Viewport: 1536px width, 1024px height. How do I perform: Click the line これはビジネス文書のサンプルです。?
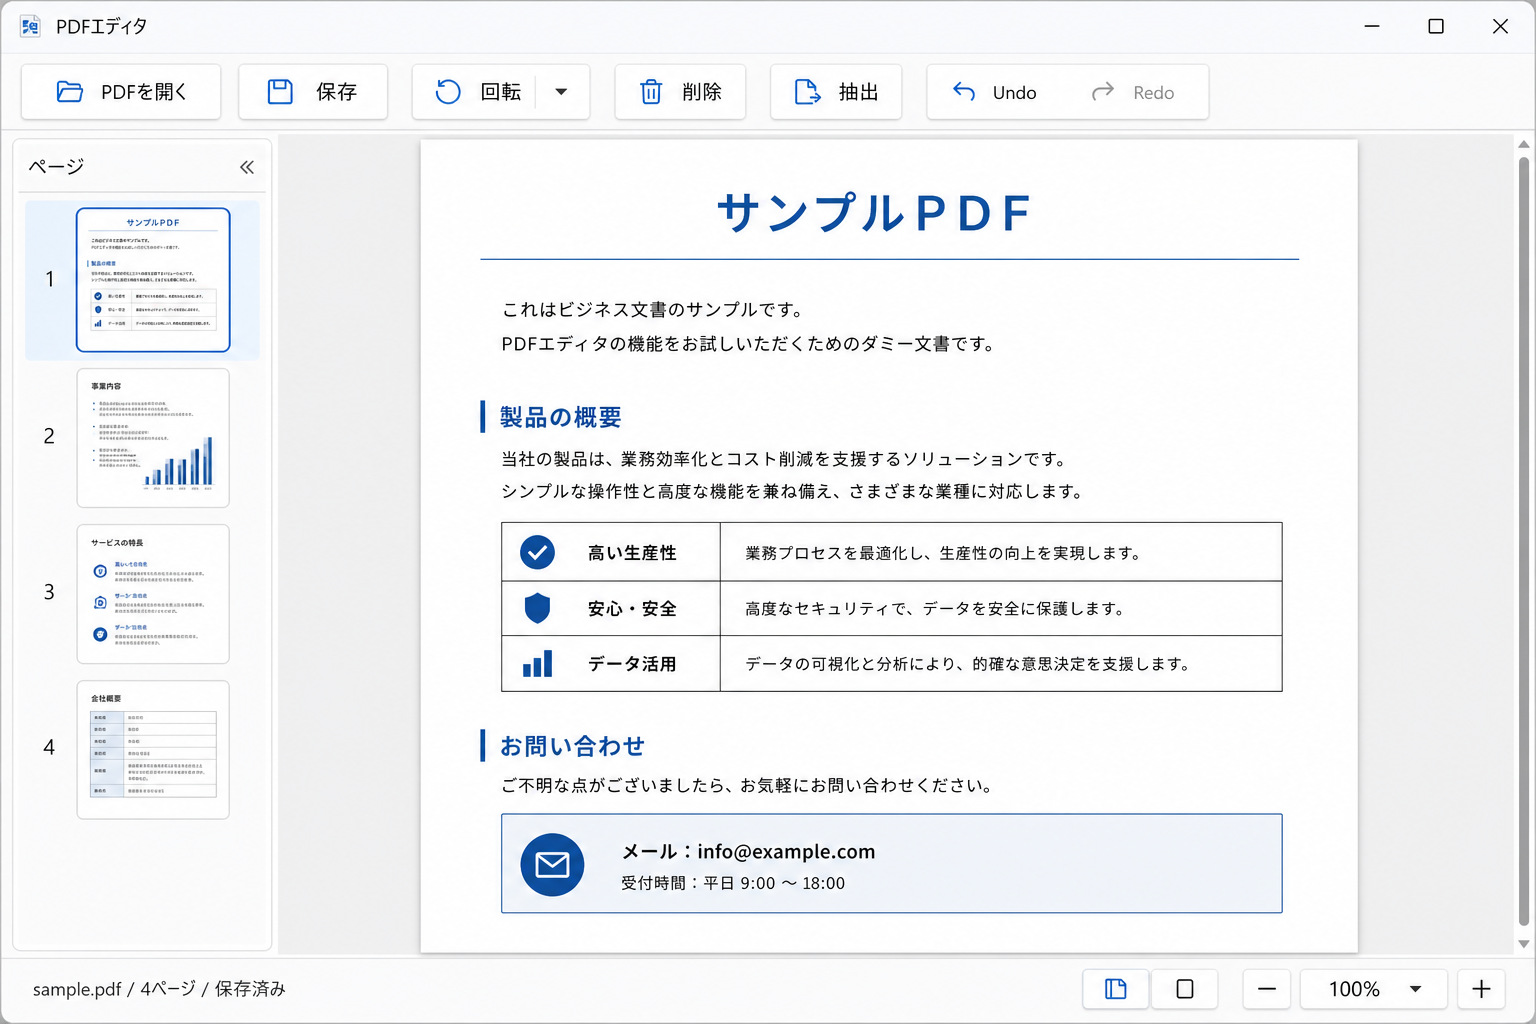653,310
